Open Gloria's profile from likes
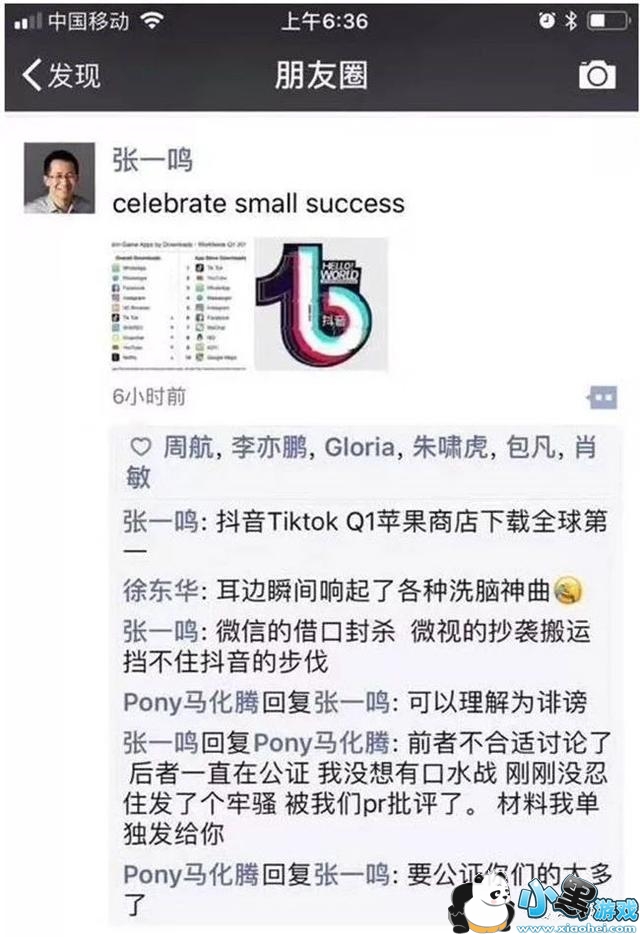Viewport: 640px width, 937px height. (360, 447)
